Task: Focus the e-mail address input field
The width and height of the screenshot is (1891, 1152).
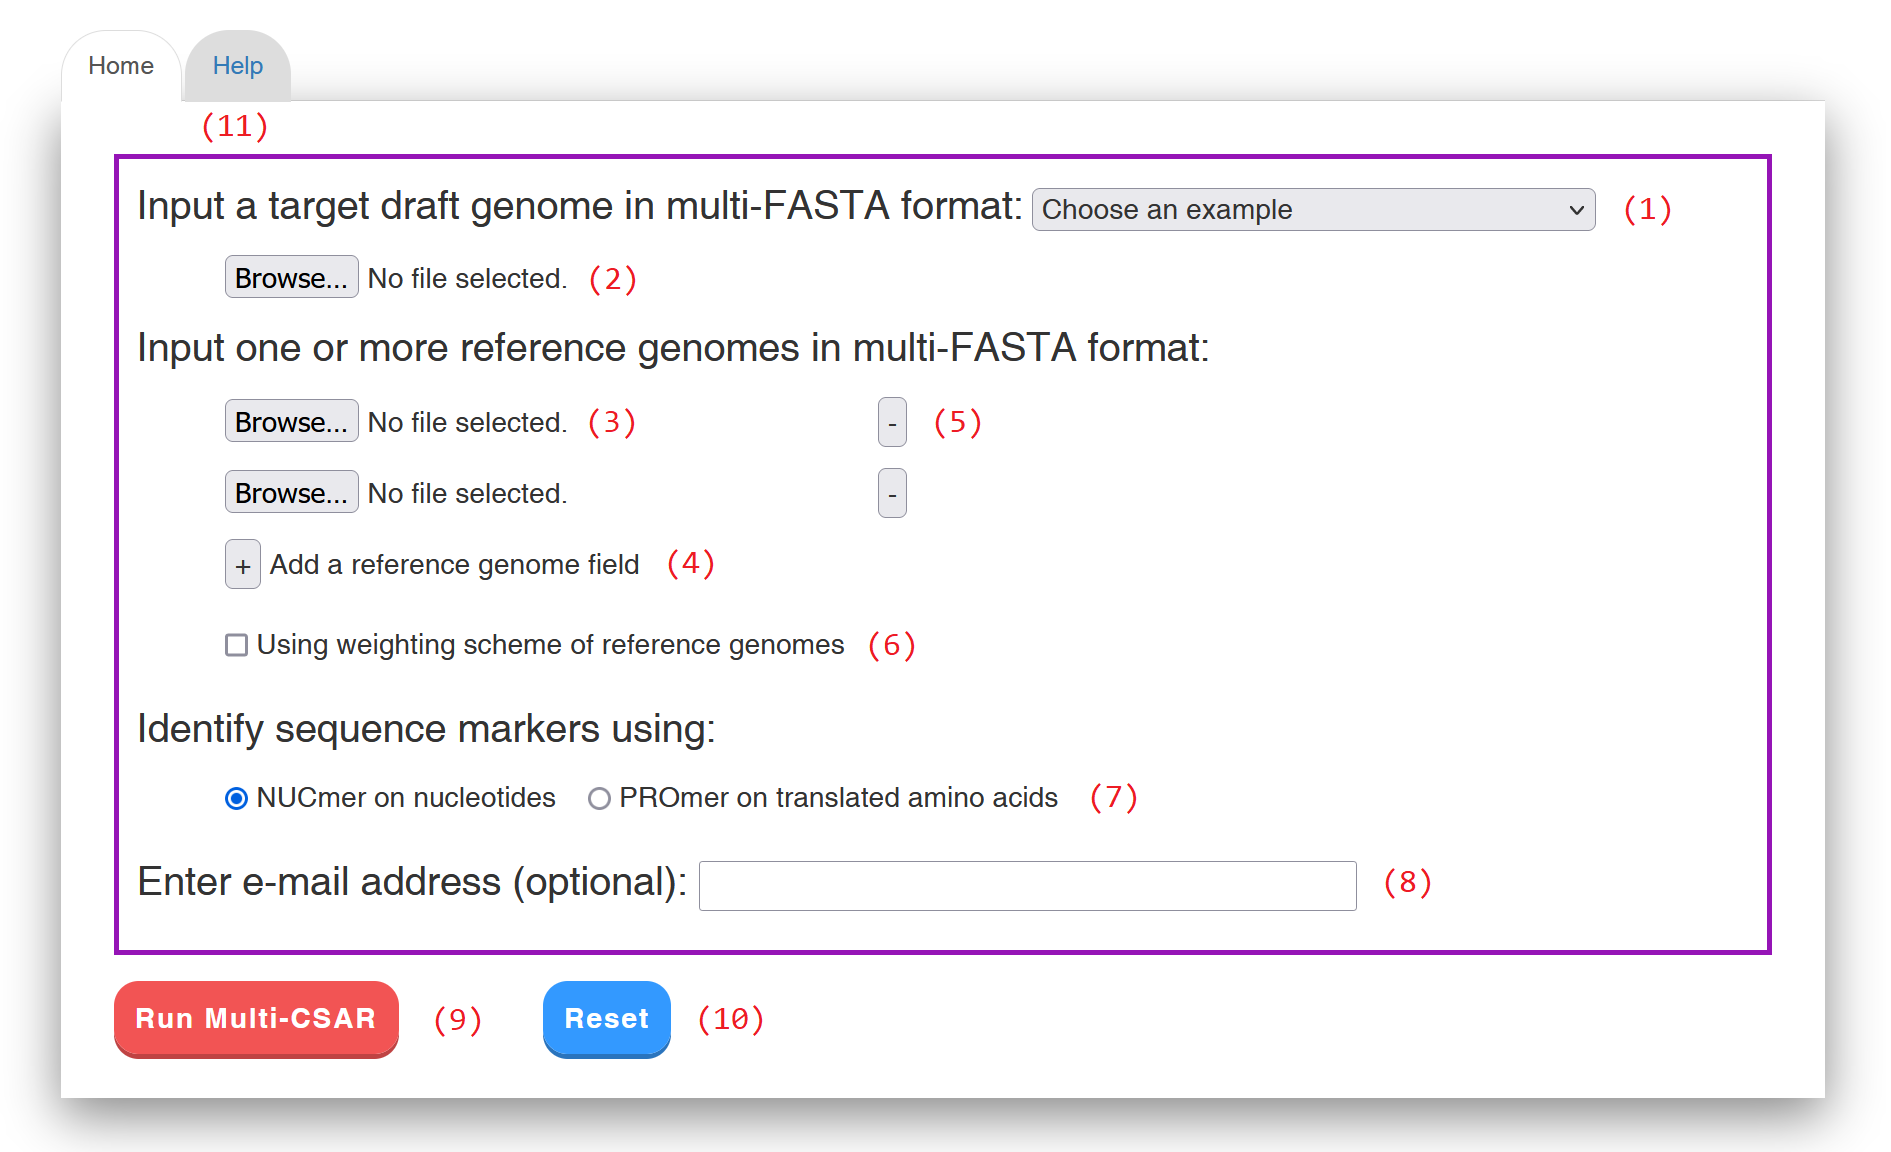Action: (x=1027, y=886)
